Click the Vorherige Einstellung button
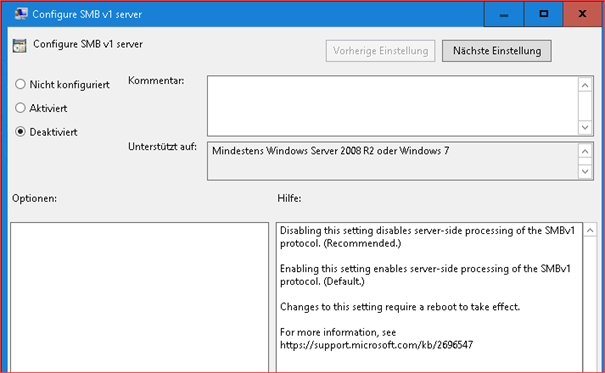Image resolution: width=605 pixels, height=373 pixels. 380,51
